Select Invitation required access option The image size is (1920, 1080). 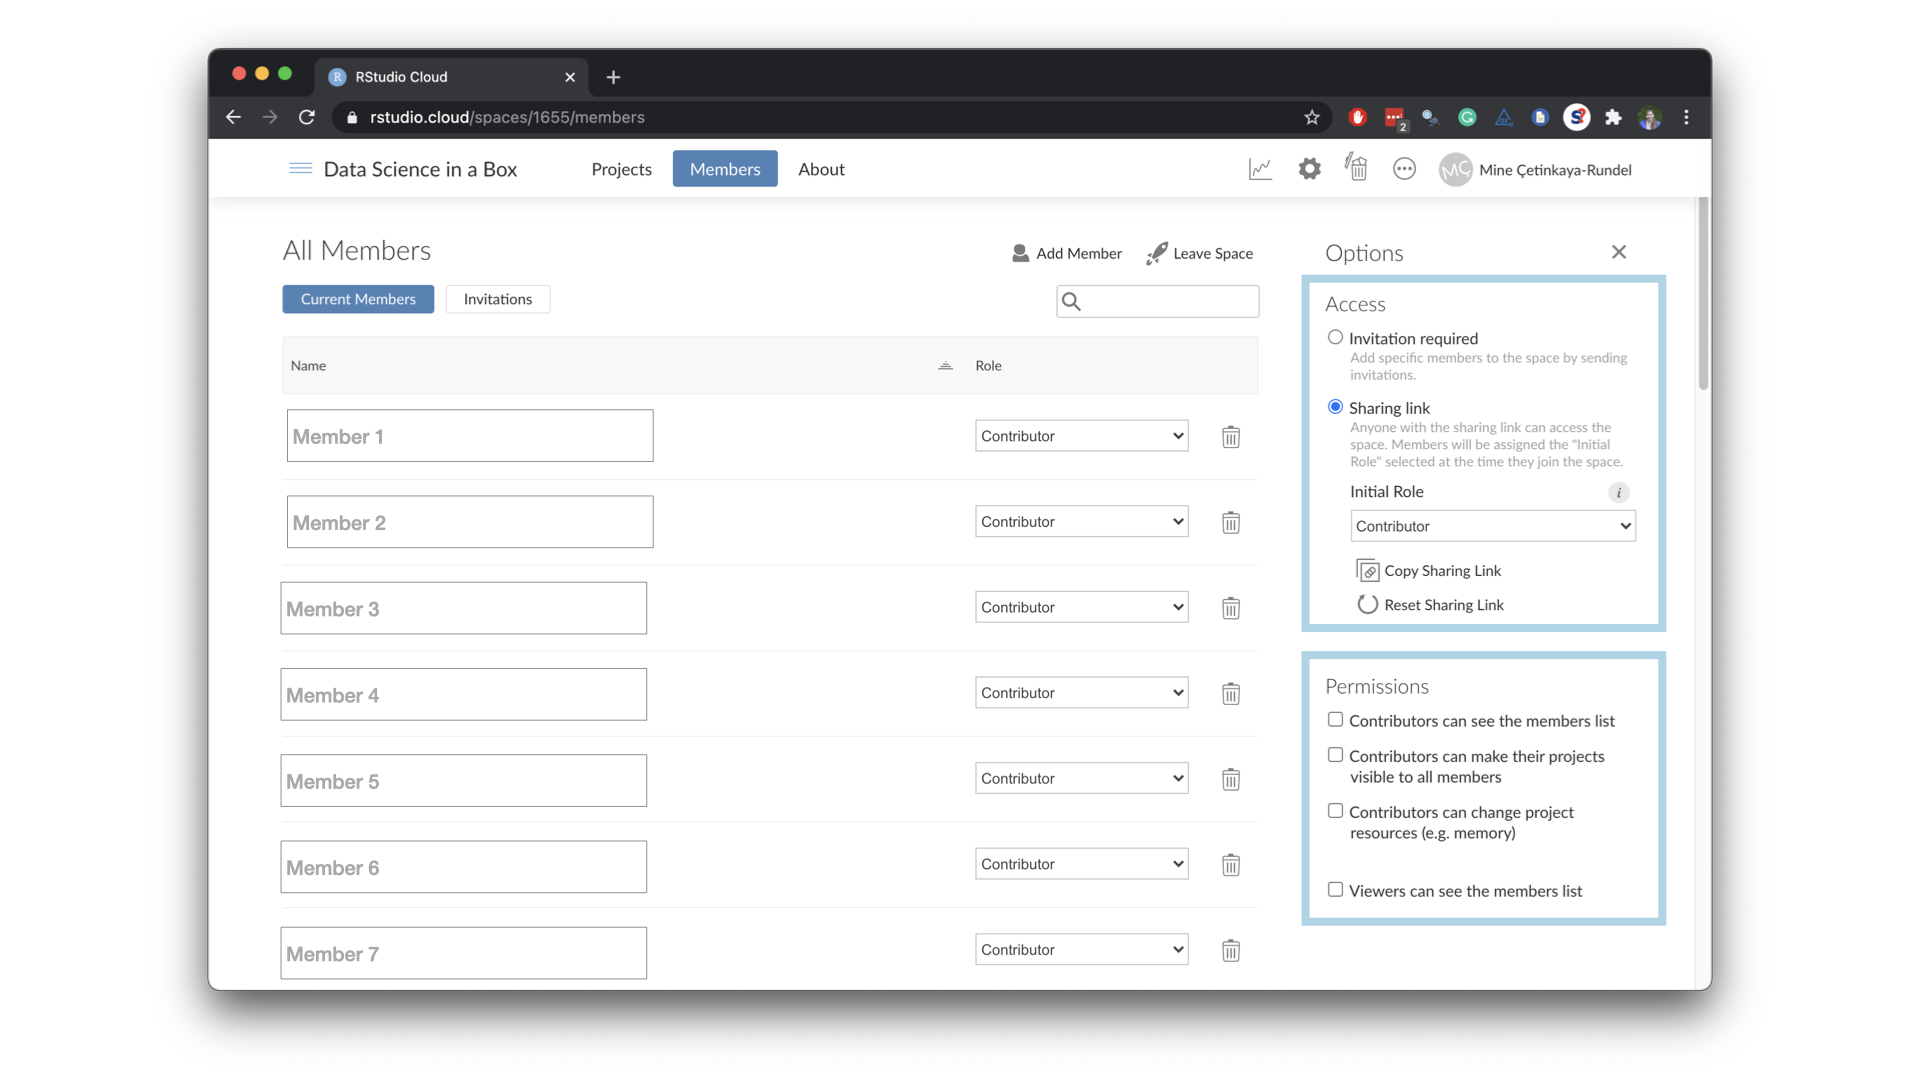pyautogui.click(x=1335, y=338)
